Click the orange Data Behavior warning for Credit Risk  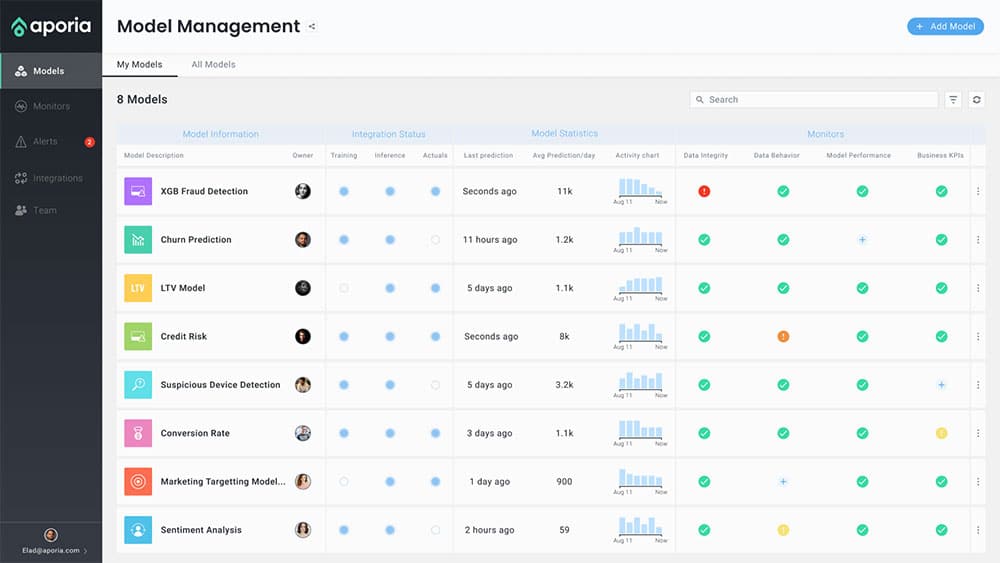pos(783,337)
